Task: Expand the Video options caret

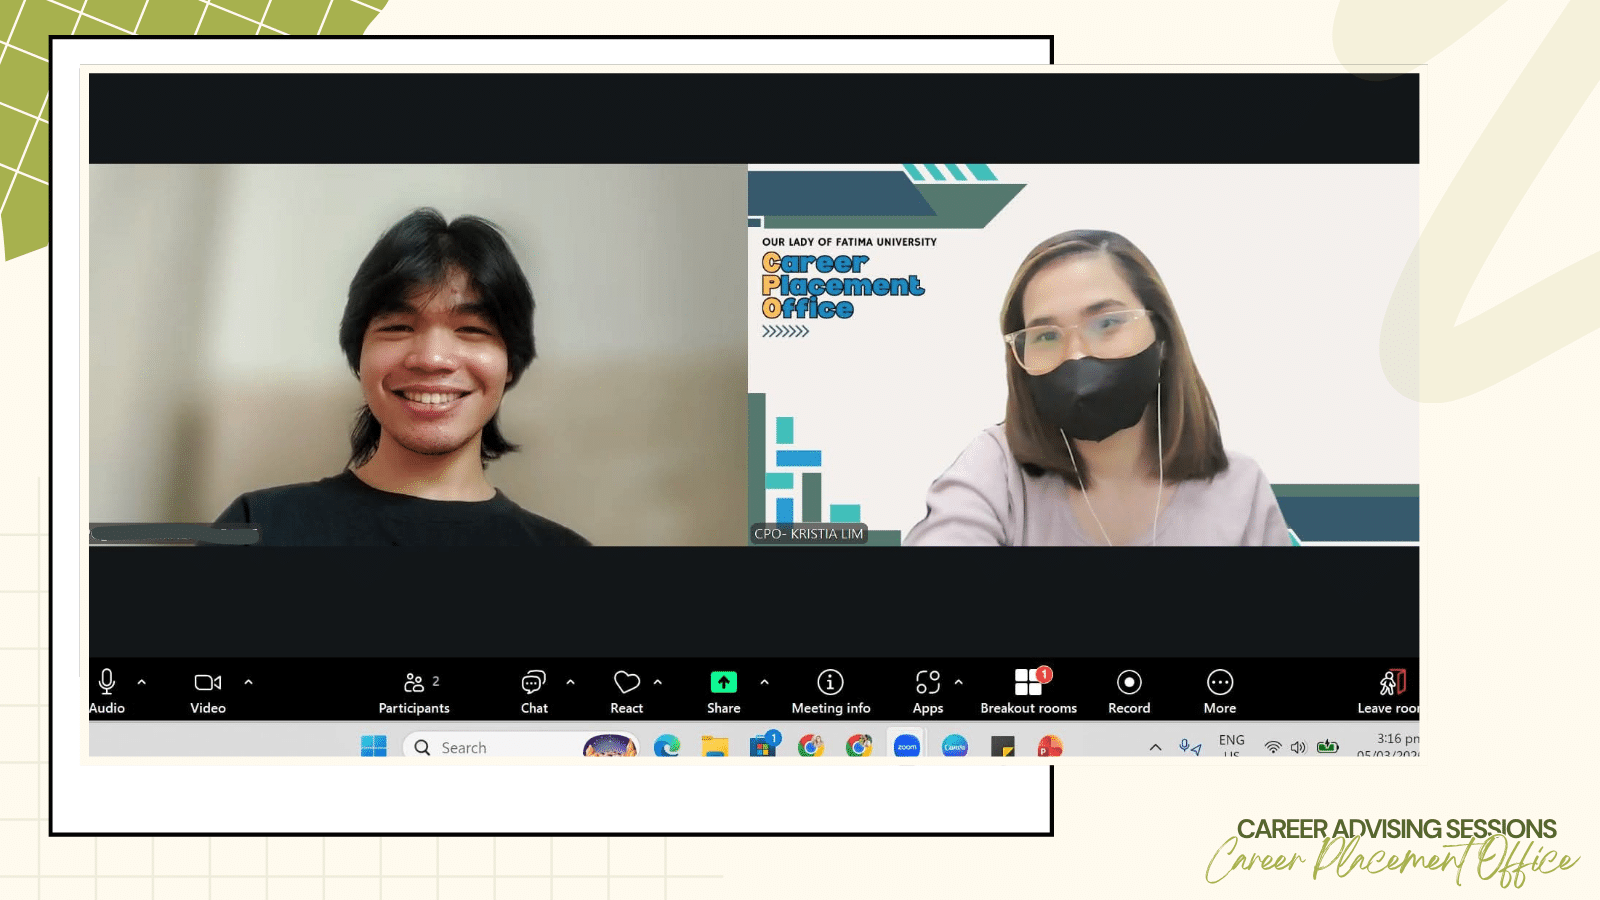Action: point(249,682)
